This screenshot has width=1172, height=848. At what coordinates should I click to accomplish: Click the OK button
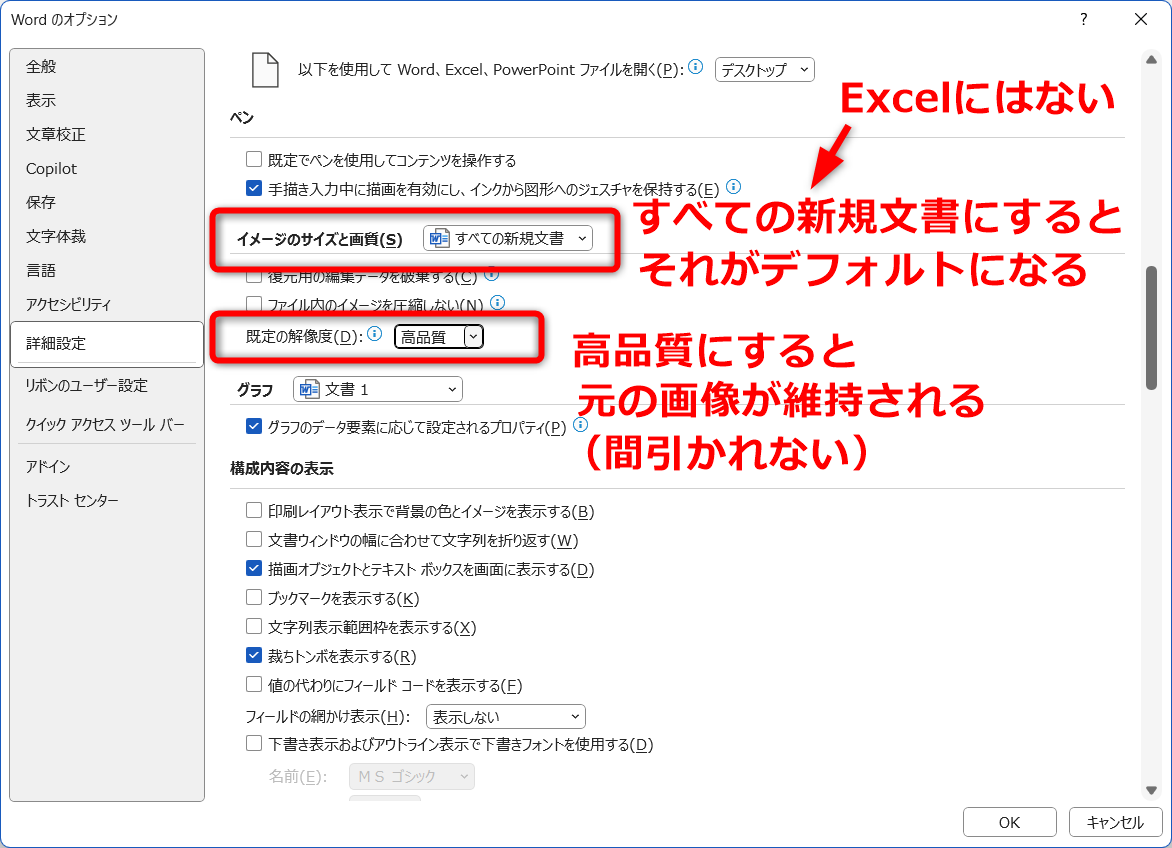[1009, 822]
